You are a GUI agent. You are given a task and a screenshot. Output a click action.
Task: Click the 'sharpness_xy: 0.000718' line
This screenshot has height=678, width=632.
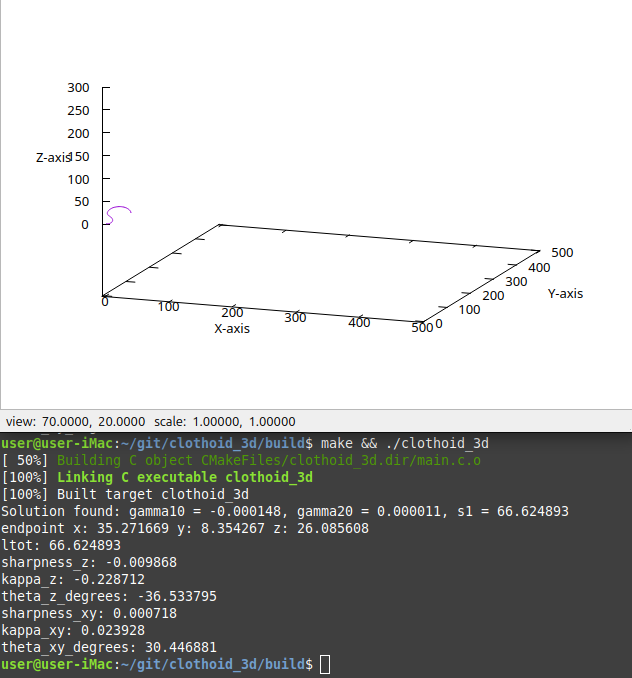click(x=89, y=613)
